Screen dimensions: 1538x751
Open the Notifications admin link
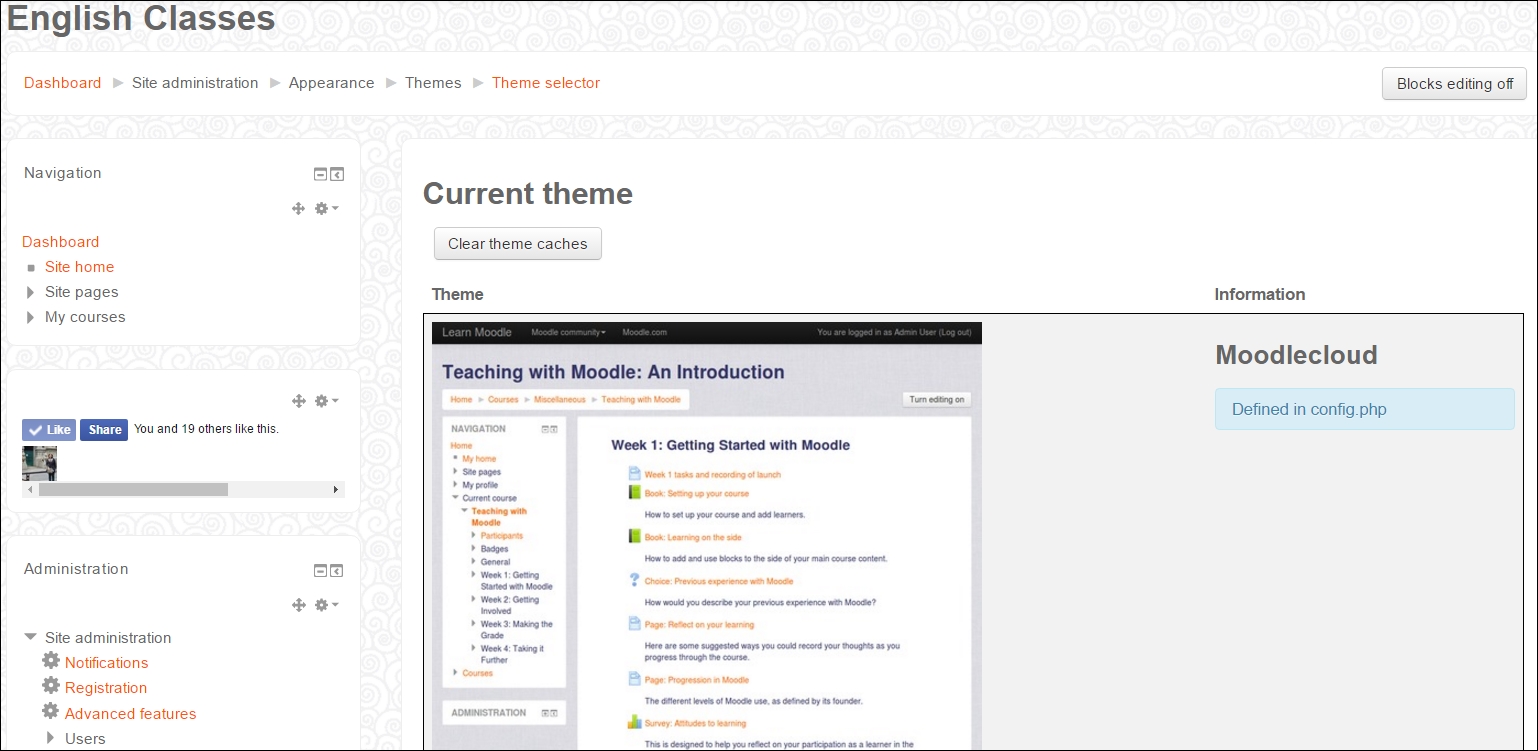[x=106, y=663]
